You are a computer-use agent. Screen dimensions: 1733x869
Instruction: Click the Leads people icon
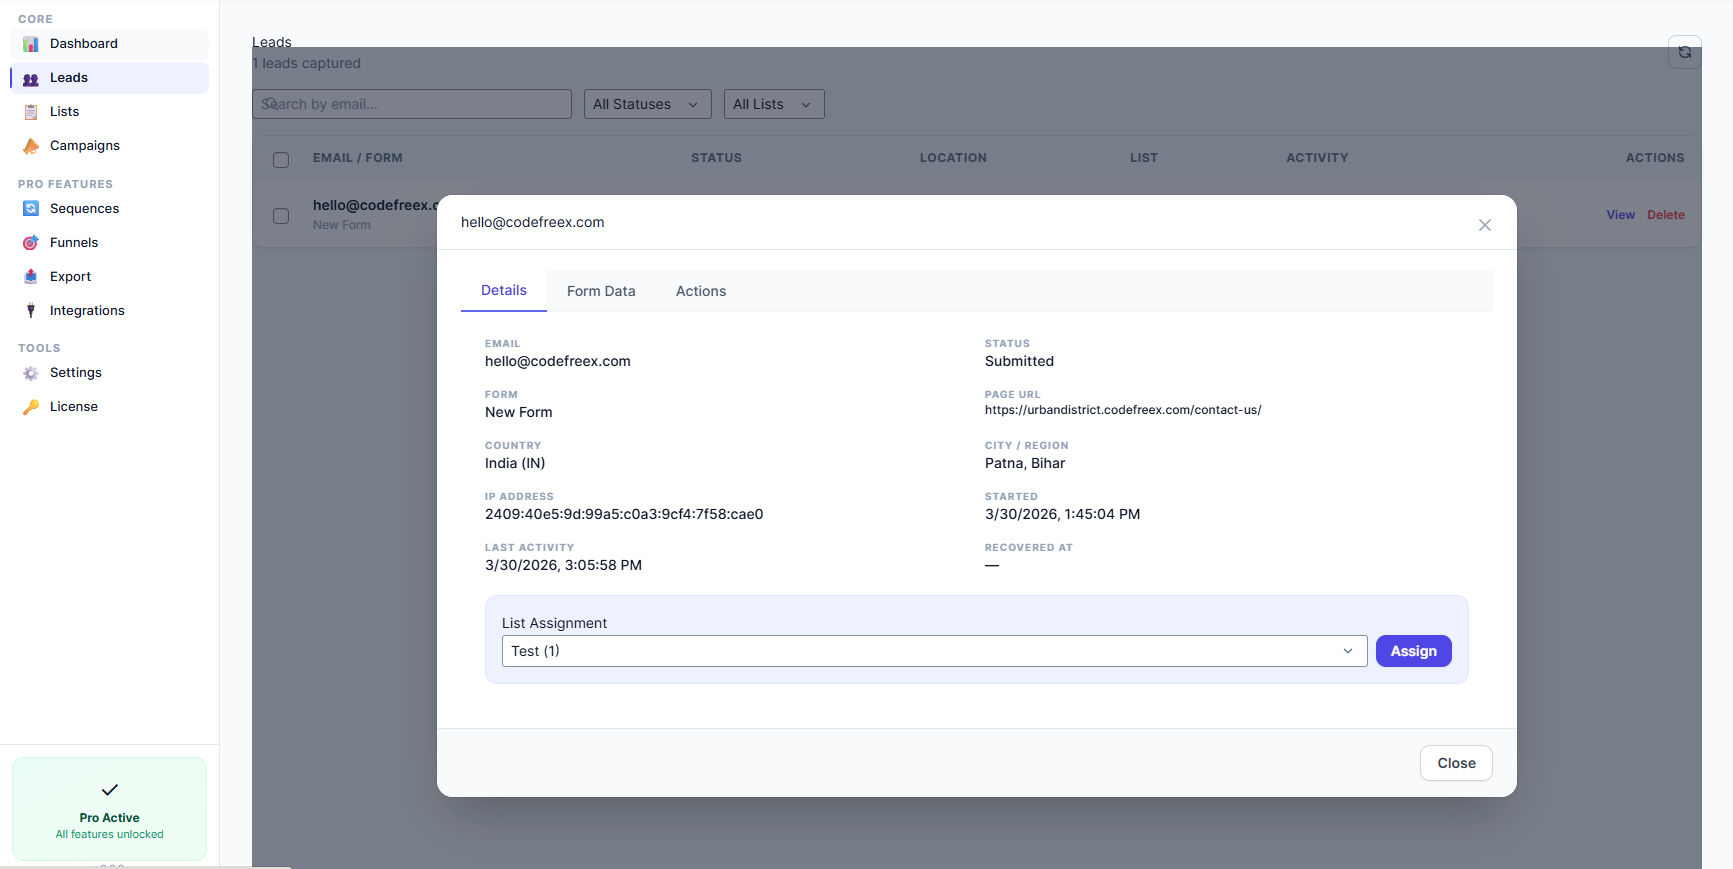click(x=31, y=78)
